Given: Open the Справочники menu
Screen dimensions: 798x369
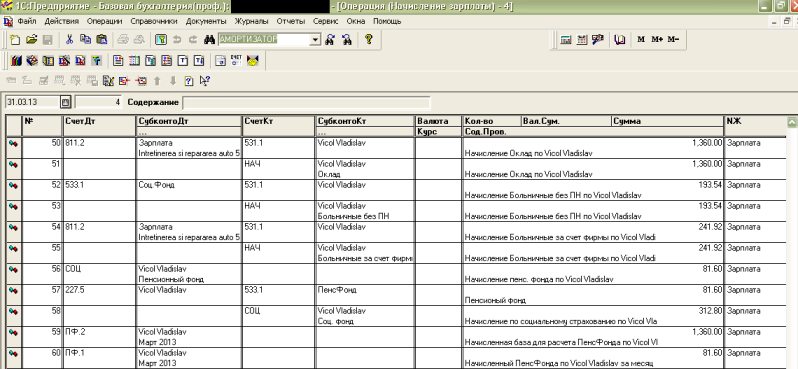Looking at the screenshot, I should click(x=154, y=21).
